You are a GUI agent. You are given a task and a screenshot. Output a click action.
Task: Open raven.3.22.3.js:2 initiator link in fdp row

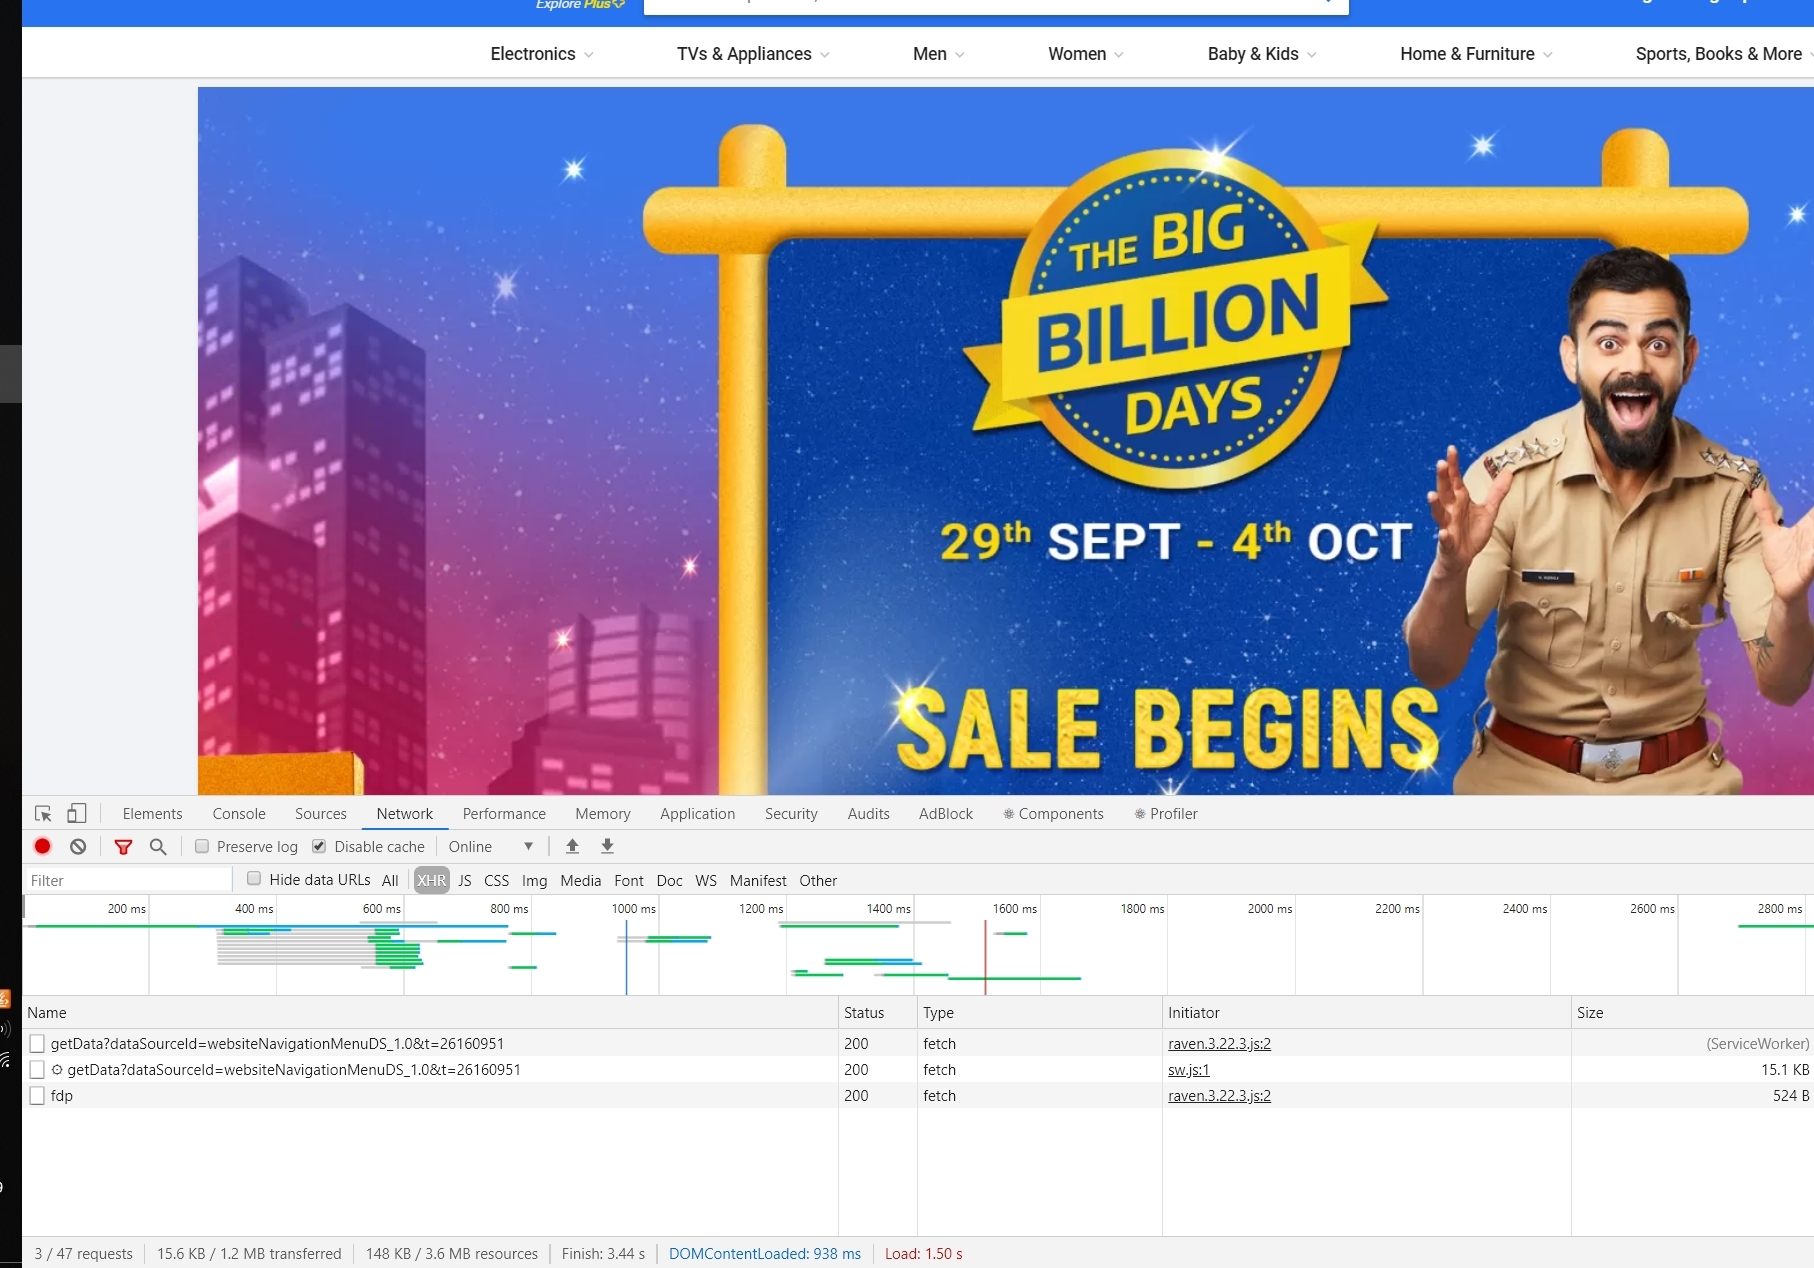pos(1219,1096)
